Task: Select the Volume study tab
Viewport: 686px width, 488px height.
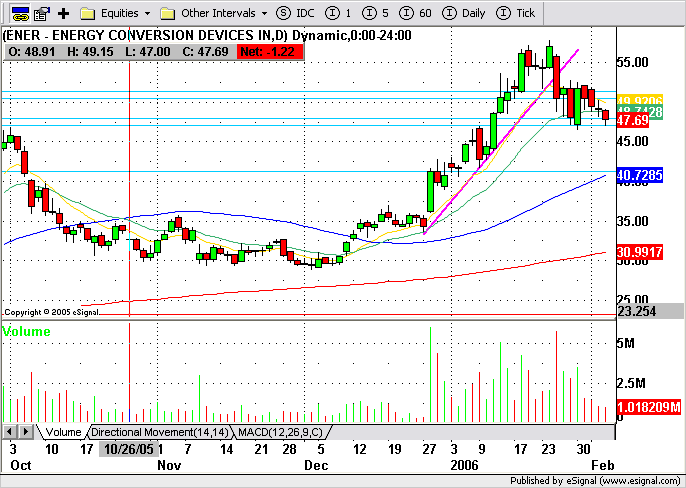Action: pyautogui.click(x=63, y=432)
